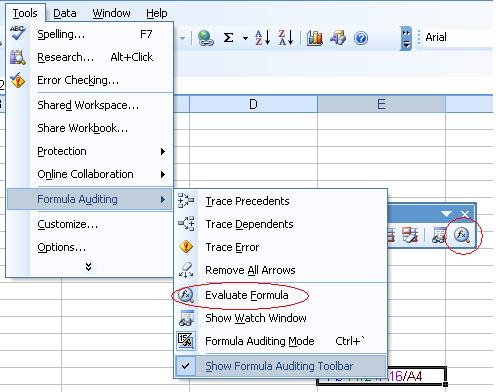
Task: Click the Insert Hyperlink globe icon
Action: tap(205, 38)
